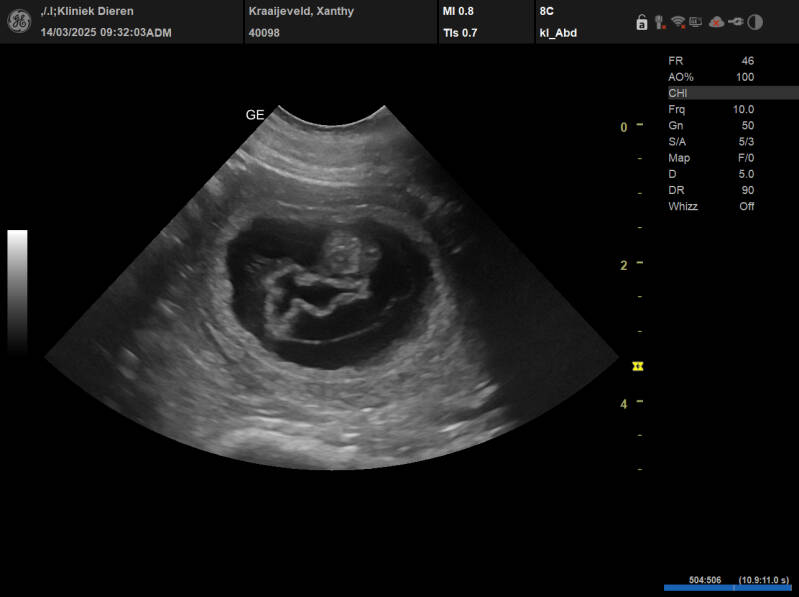Screen dimensions: 799x597
Task: Click the blue cine progress bar
Action: pos(727,588)
